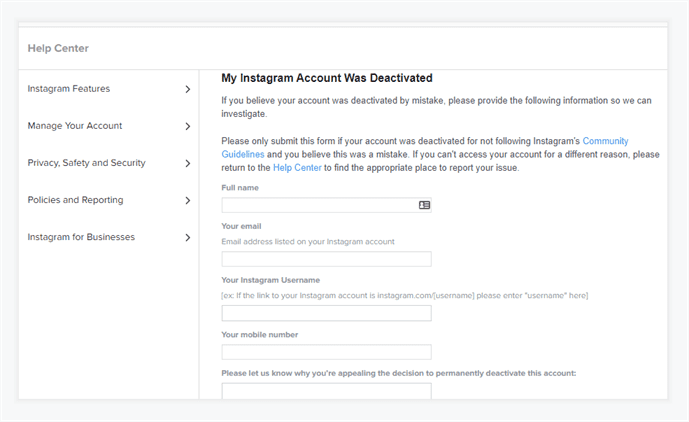
Task: Click the Help Center header title
Action: pos(58,48)
